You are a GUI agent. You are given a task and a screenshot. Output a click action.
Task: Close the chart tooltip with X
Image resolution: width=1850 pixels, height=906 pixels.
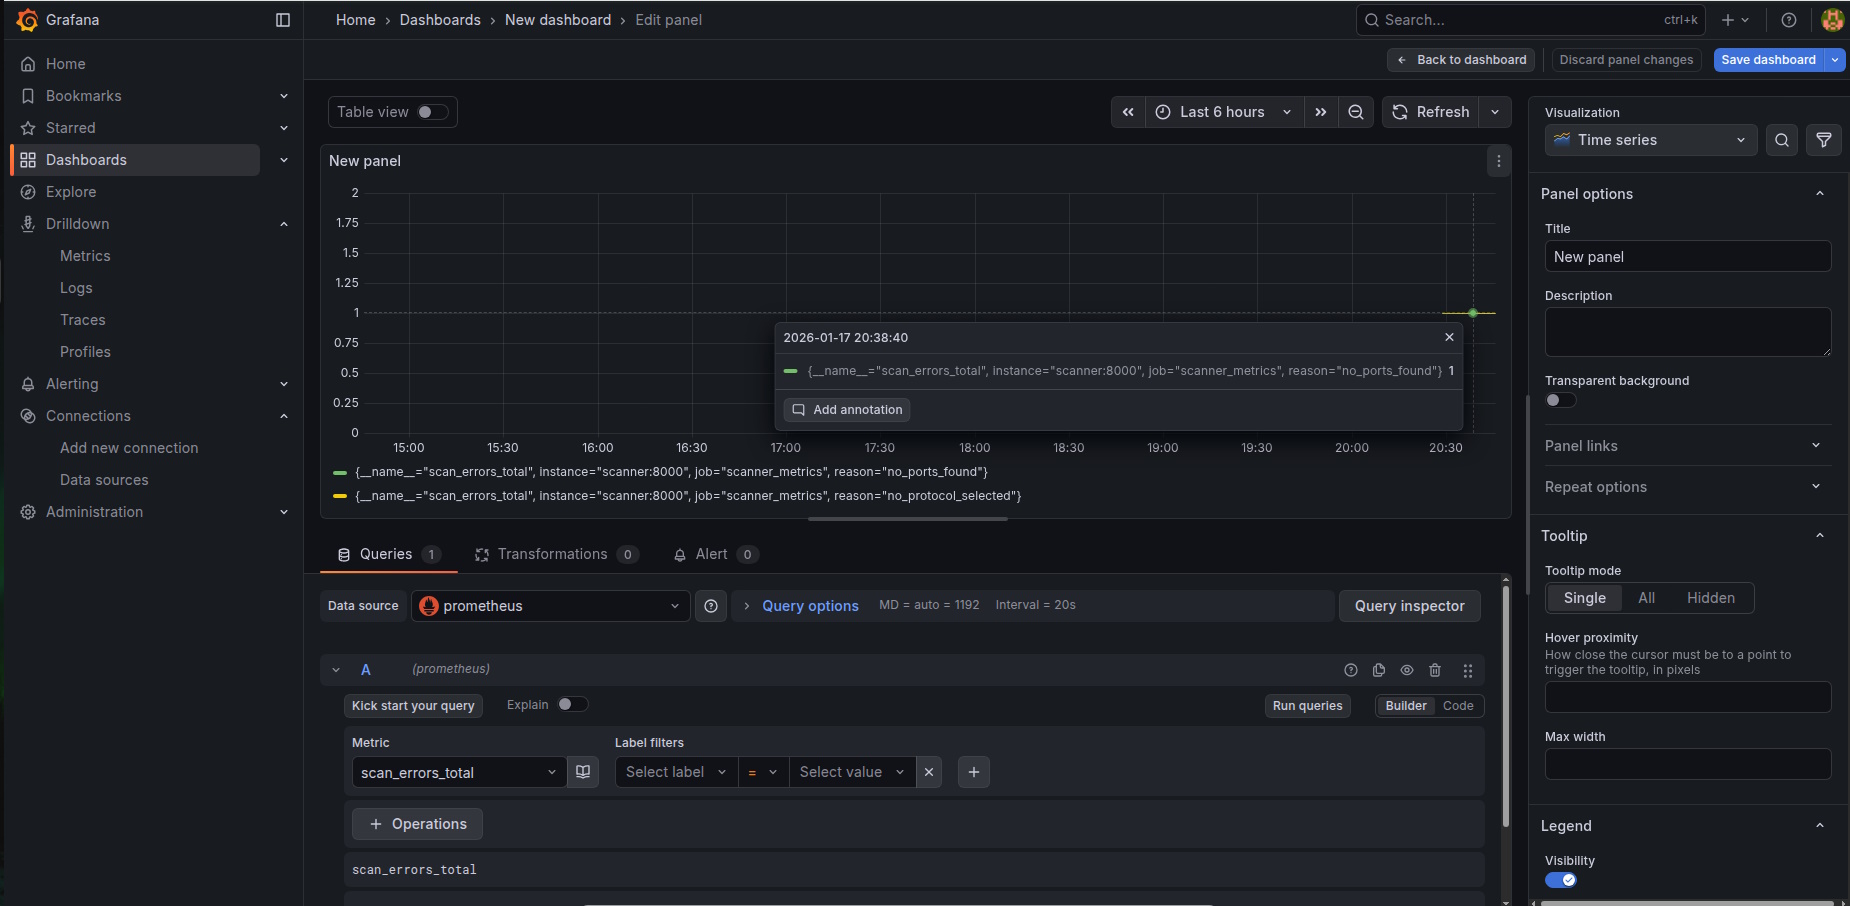pos(1449,337)
